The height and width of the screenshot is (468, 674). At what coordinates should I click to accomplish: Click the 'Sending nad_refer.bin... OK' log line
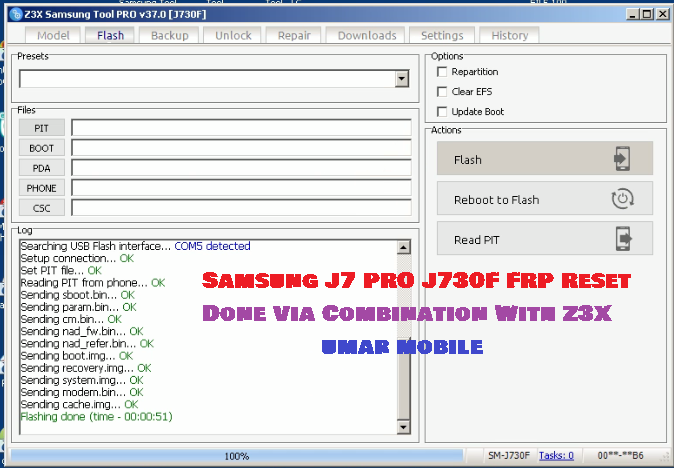click(87, 344)
